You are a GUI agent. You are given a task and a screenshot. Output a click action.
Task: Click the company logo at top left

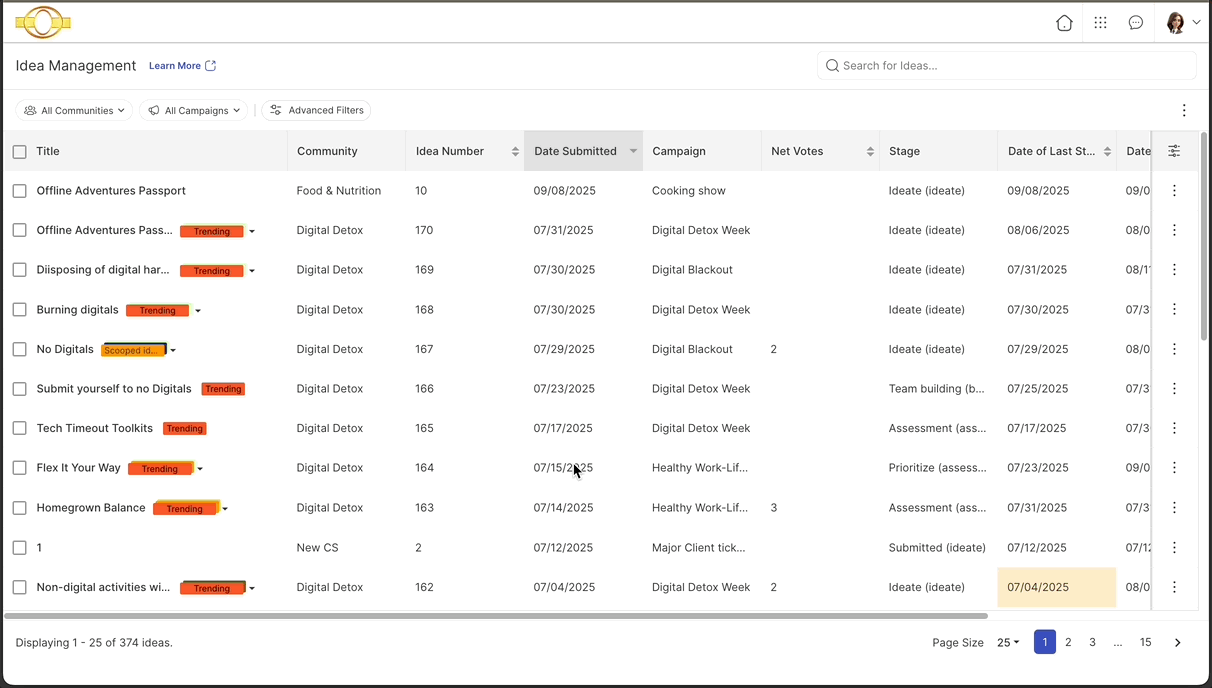point(43,22)
